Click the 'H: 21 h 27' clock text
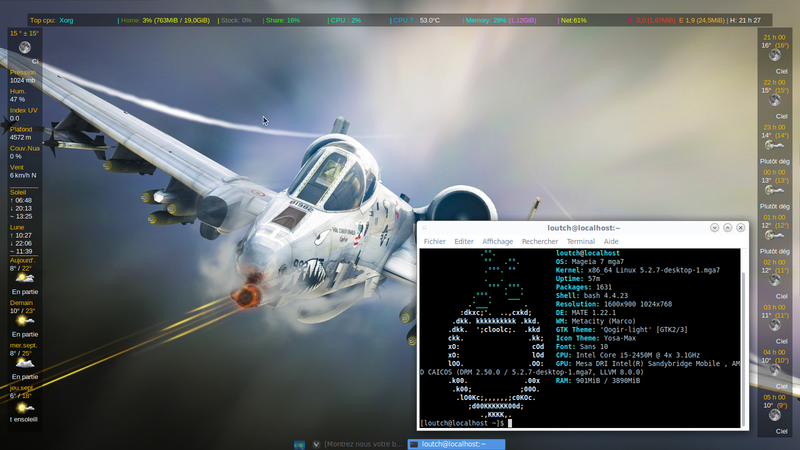The width and height of the screenshot is (800, 450). point(745,20)
